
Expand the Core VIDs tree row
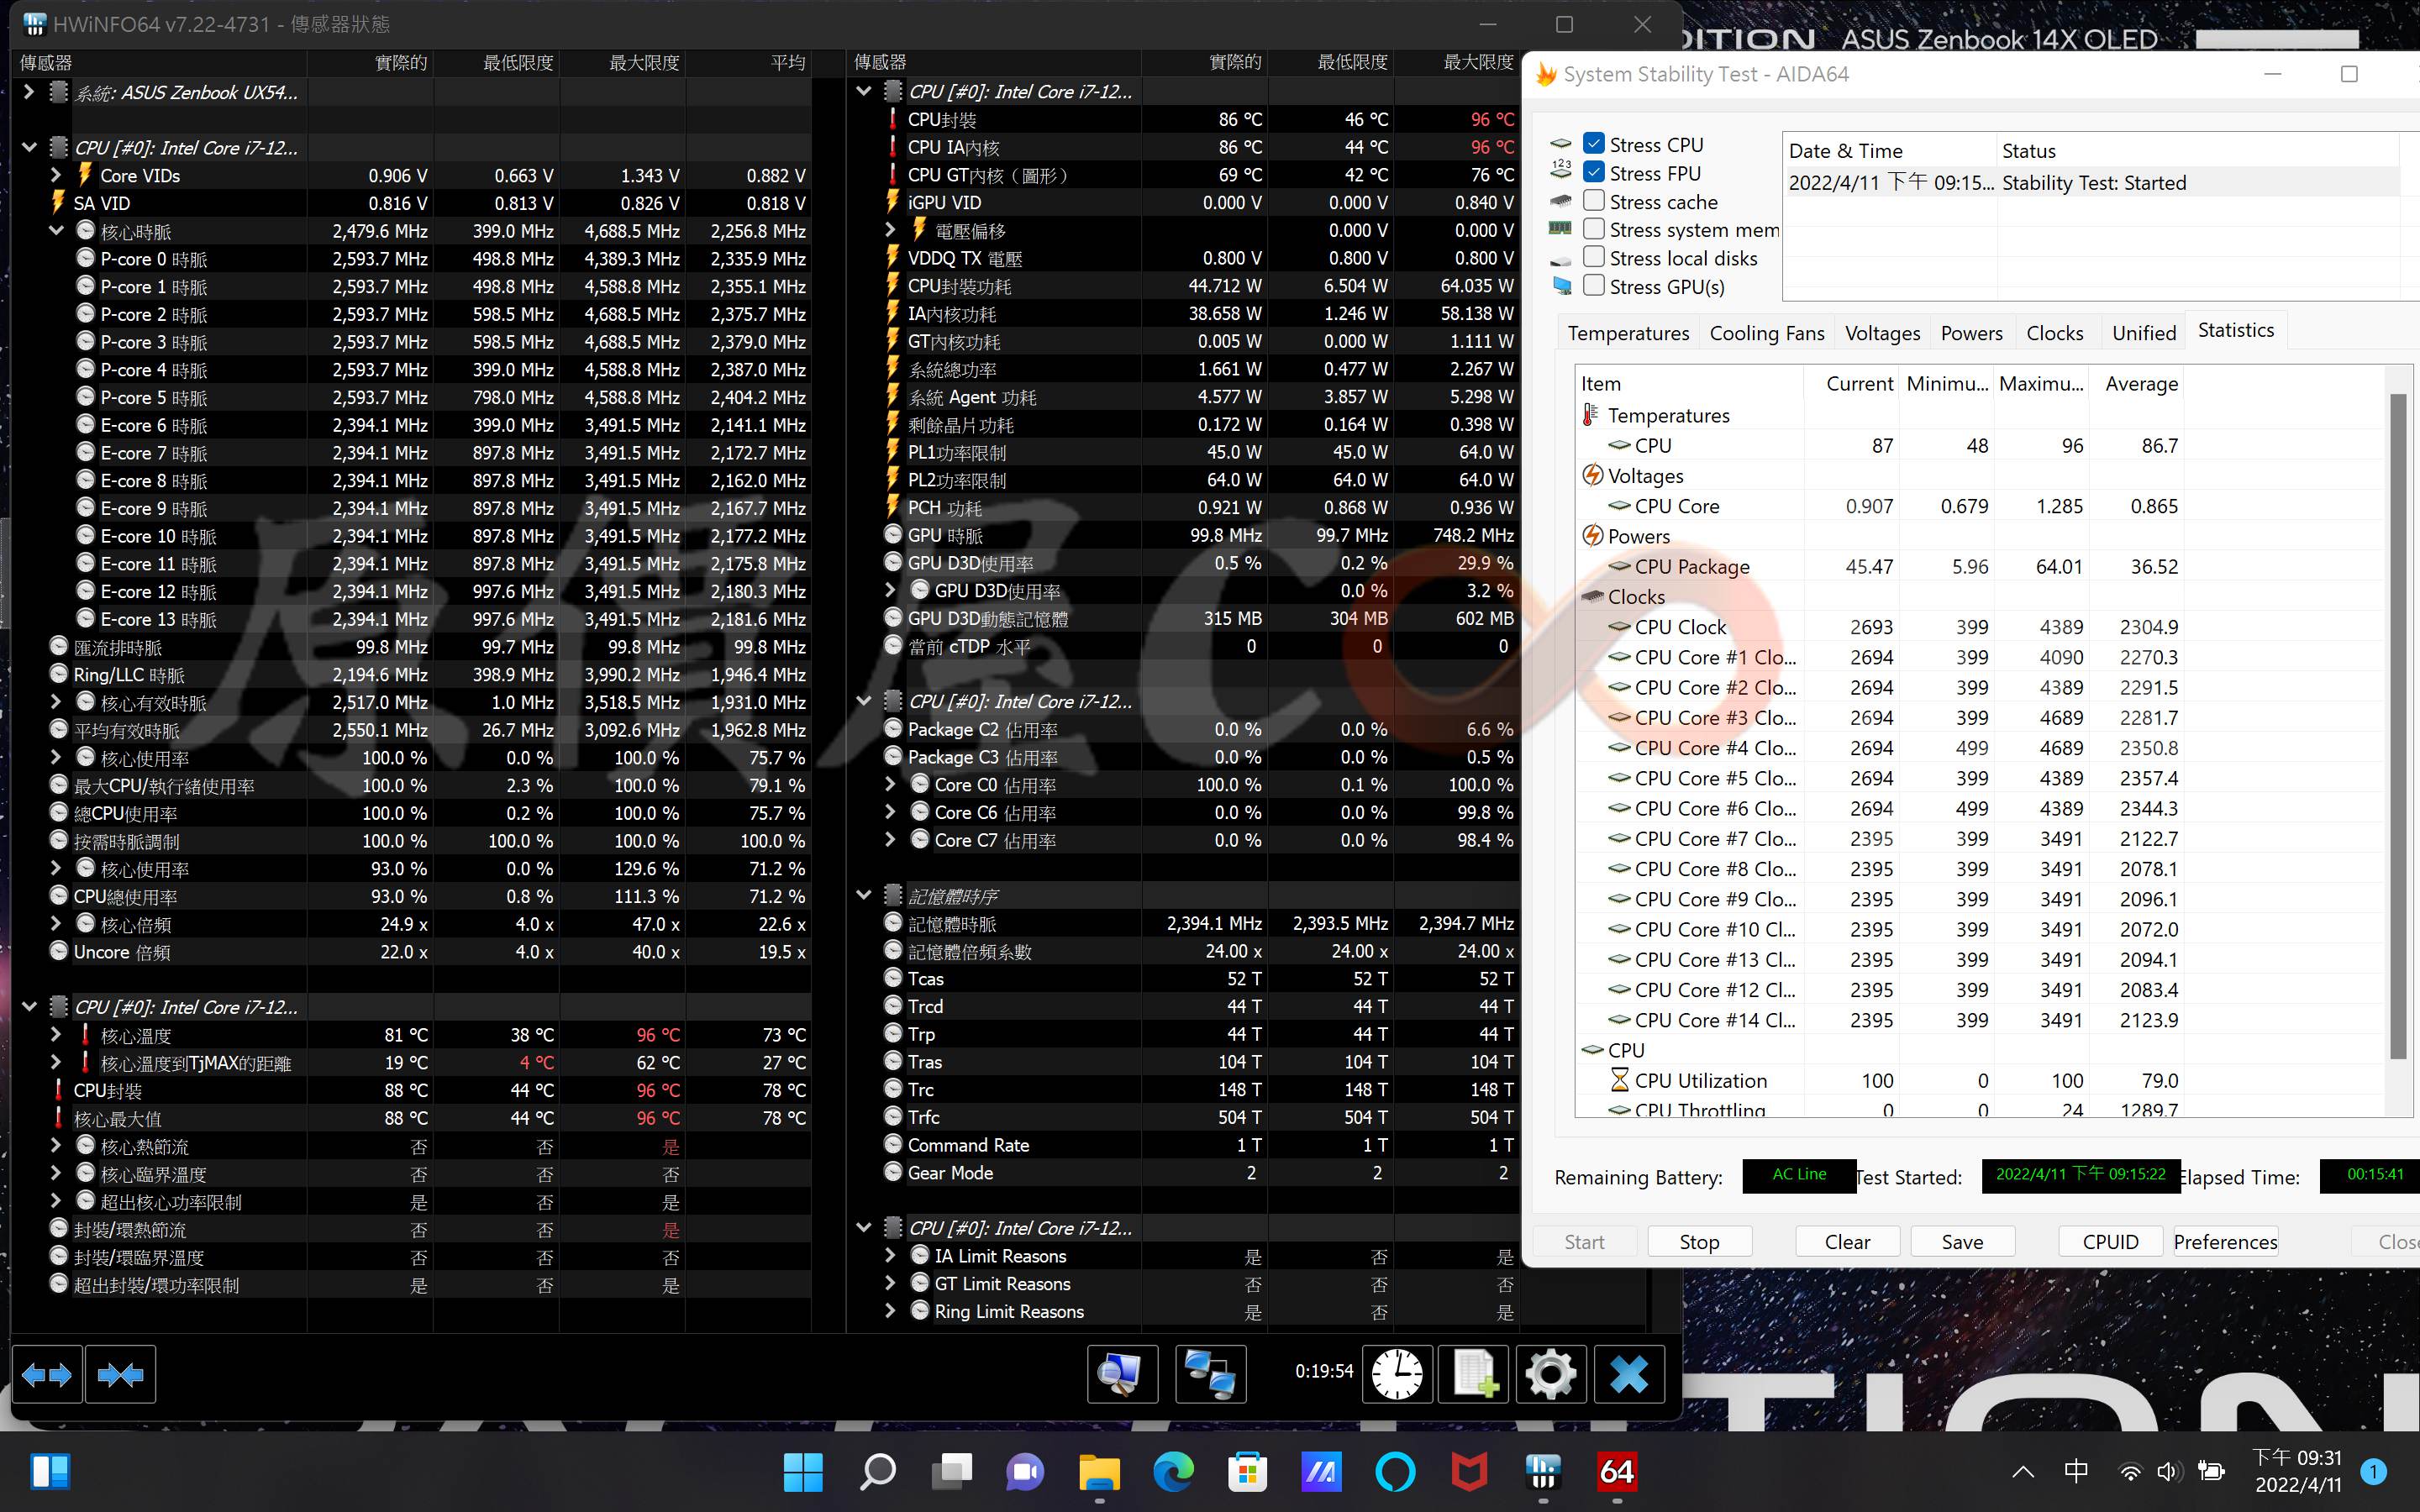coord(57,175)
